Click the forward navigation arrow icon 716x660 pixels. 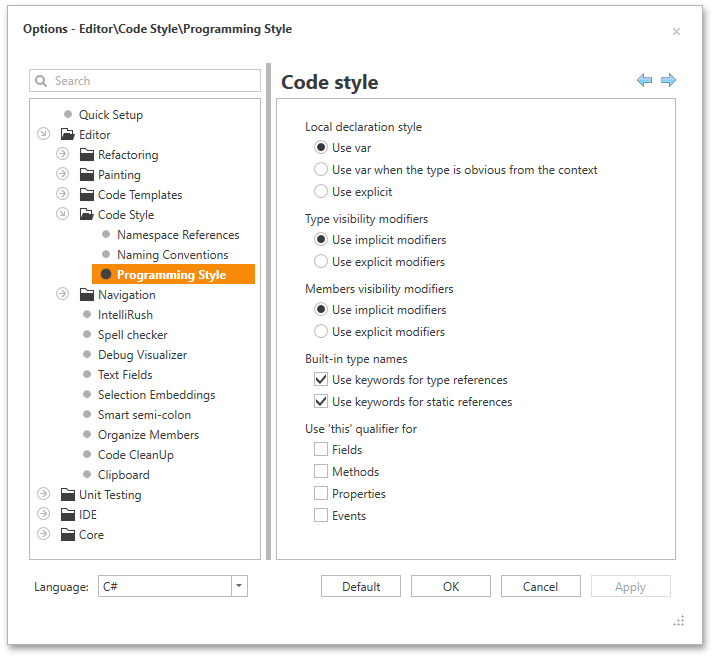[668, 80]
